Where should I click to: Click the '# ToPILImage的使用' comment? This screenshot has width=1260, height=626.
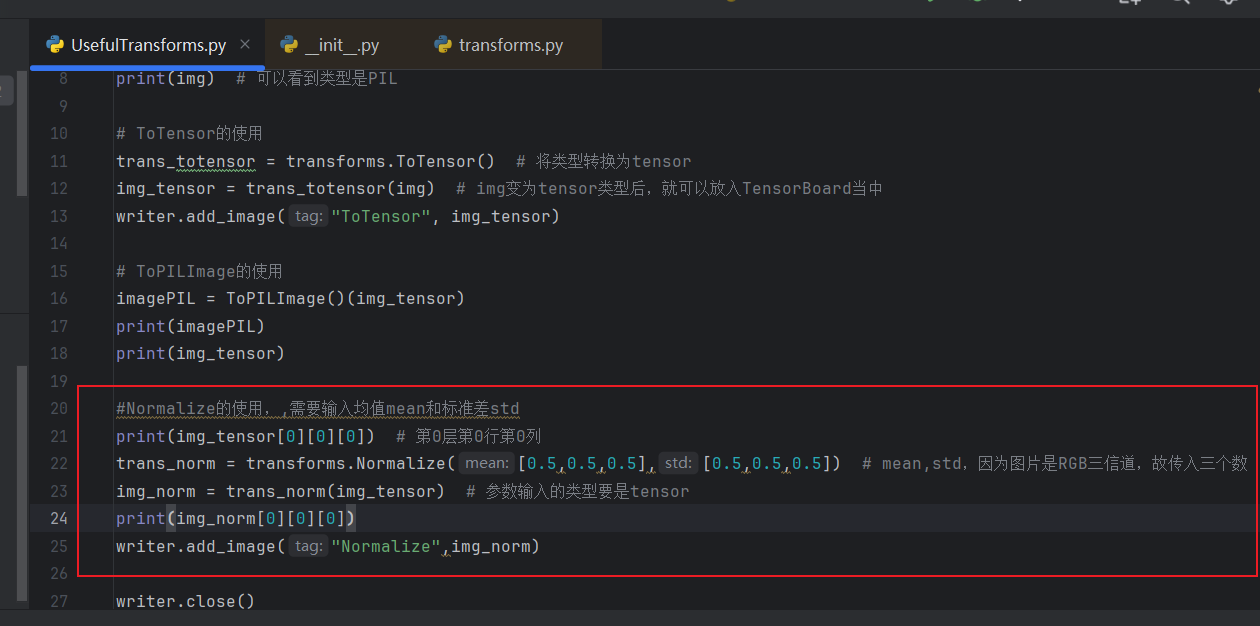click(199, 271)
